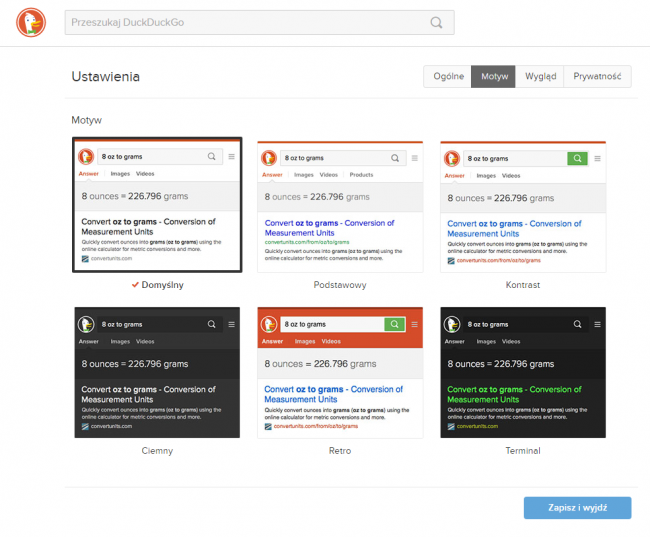Click duck logo in Terminal preview
This screenshot has height=537, width=650.
pos(452,324)
